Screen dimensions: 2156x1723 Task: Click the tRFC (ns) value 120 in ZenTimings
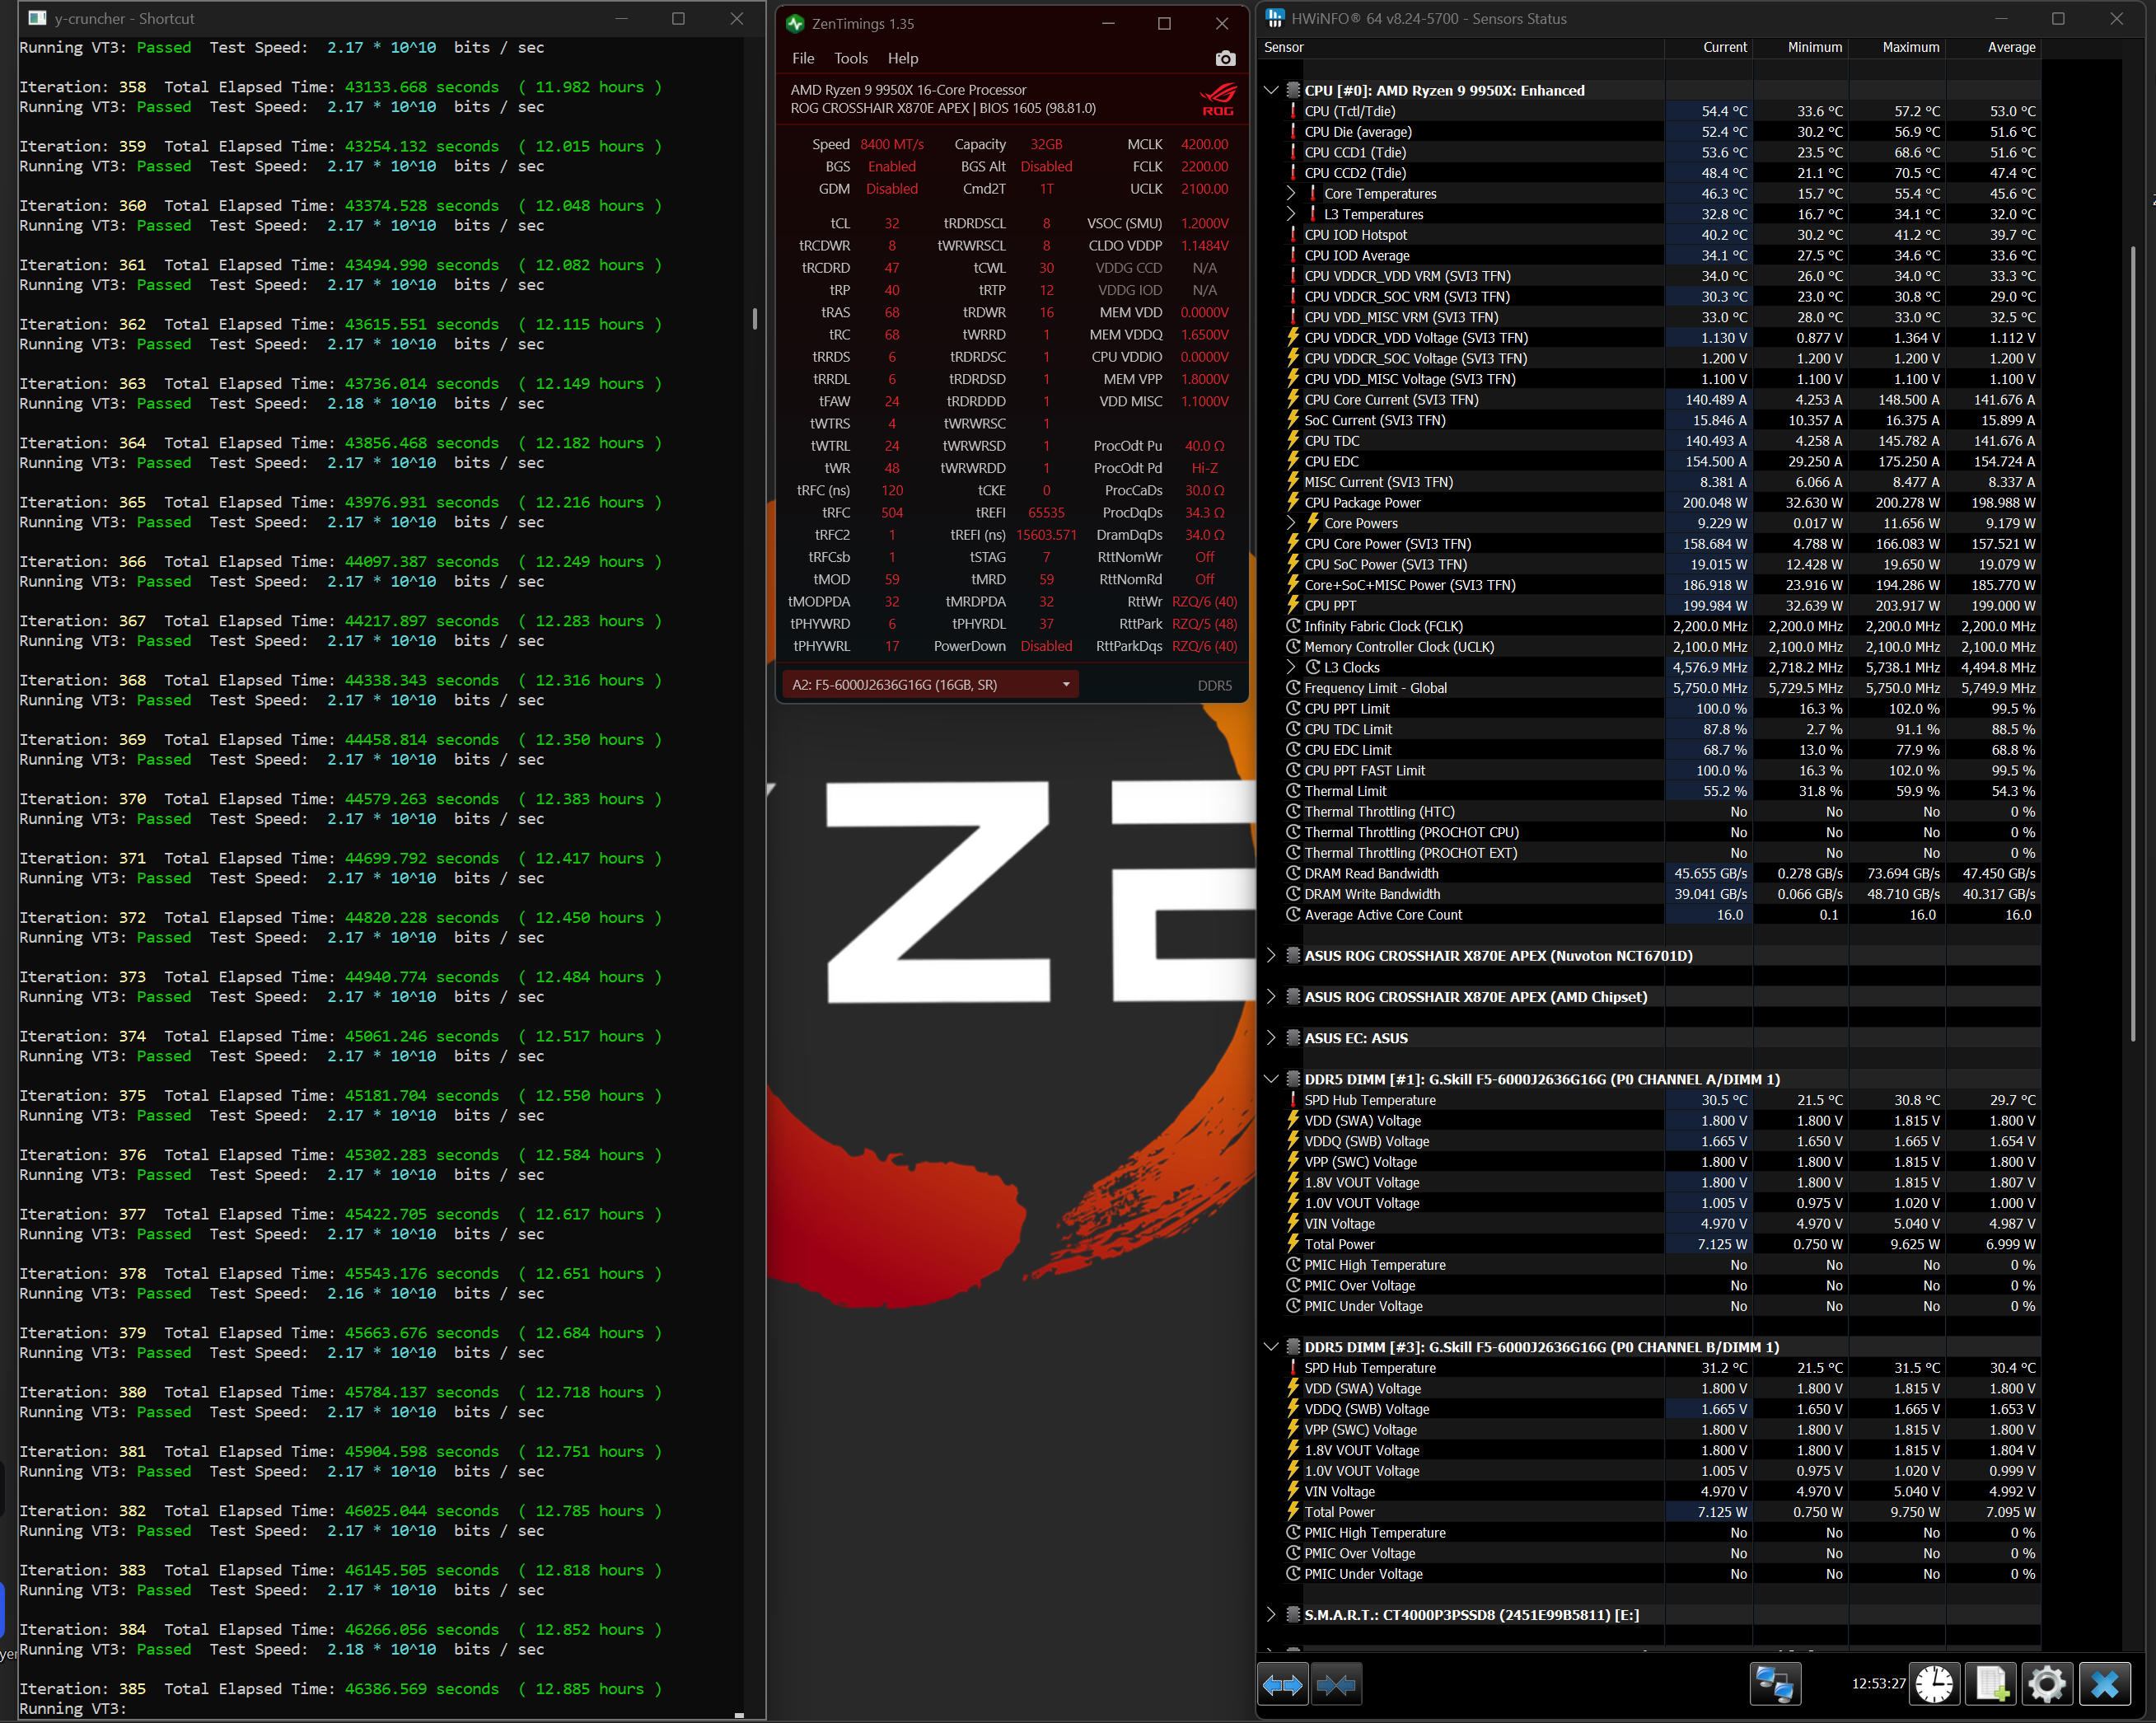pos(892,491)
